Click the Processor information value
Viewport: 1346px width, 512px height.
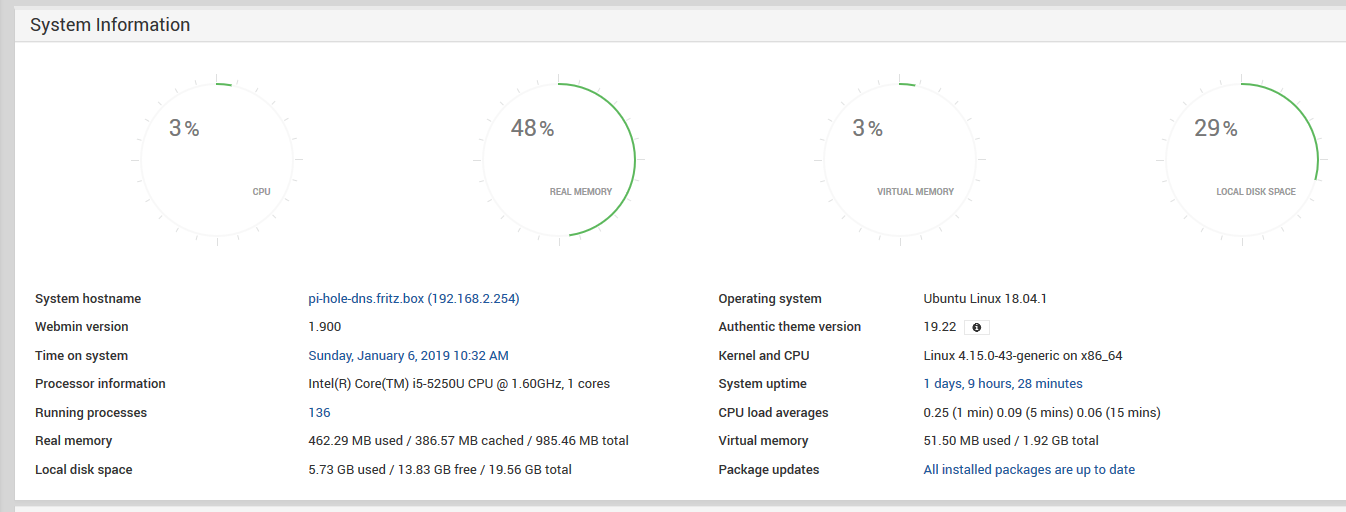tap(458, 384)
